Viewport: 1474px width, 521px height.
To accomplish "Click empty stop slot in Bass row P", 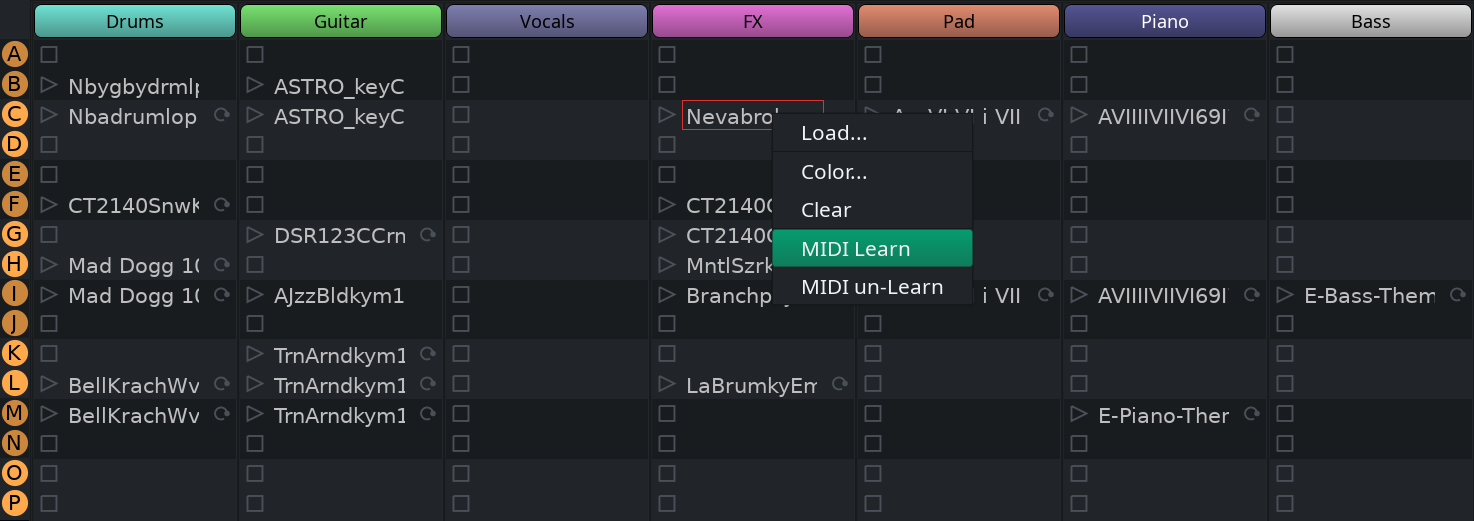I will (x=1284, y=503).
